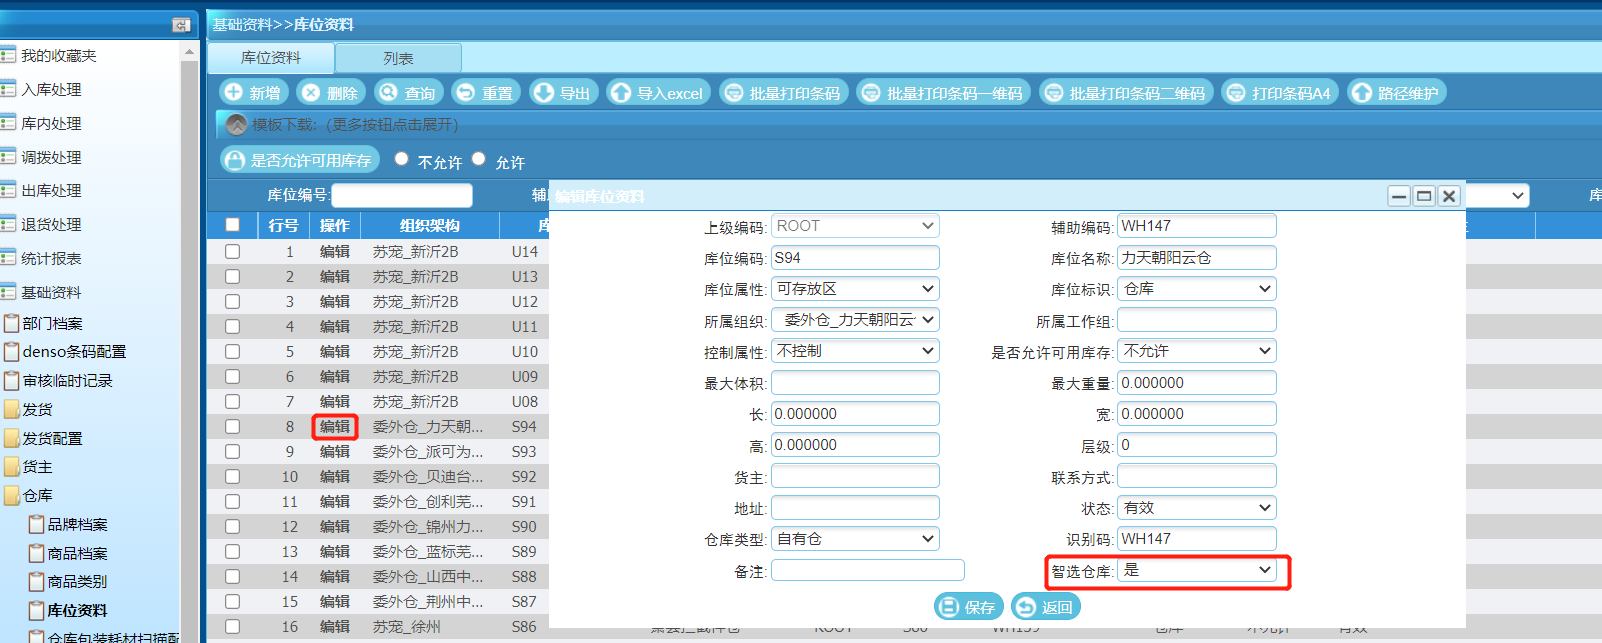The width and height of the screenshot is (1602, 643).
Task: Collapse the left sidebar with the top icon
Action: tap(181, 25)
